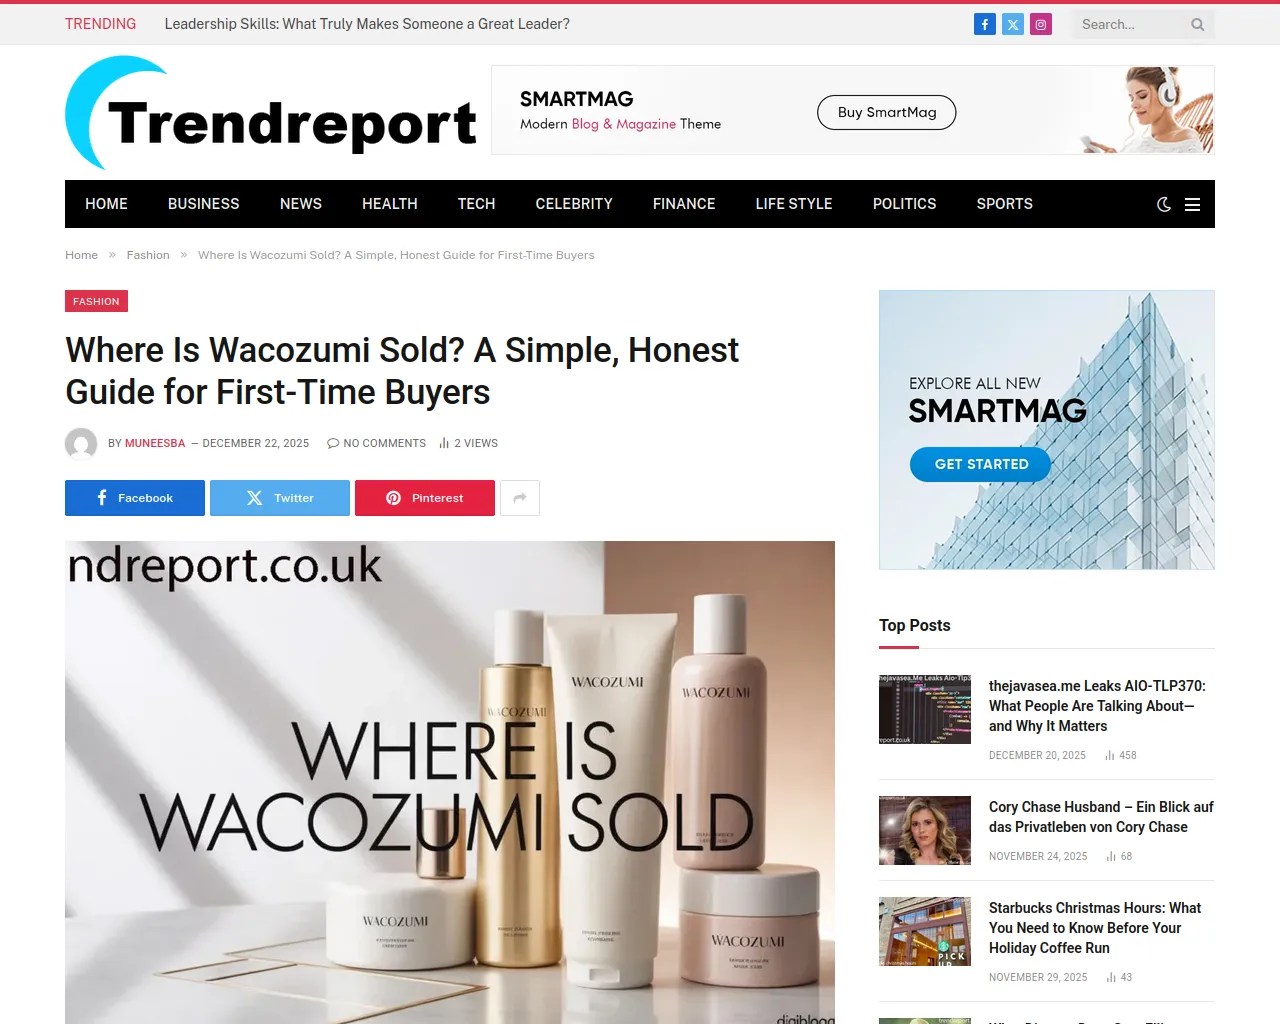Select the Business menu item
Viewport: 1280px width, 1024px height.
(204, 204)
